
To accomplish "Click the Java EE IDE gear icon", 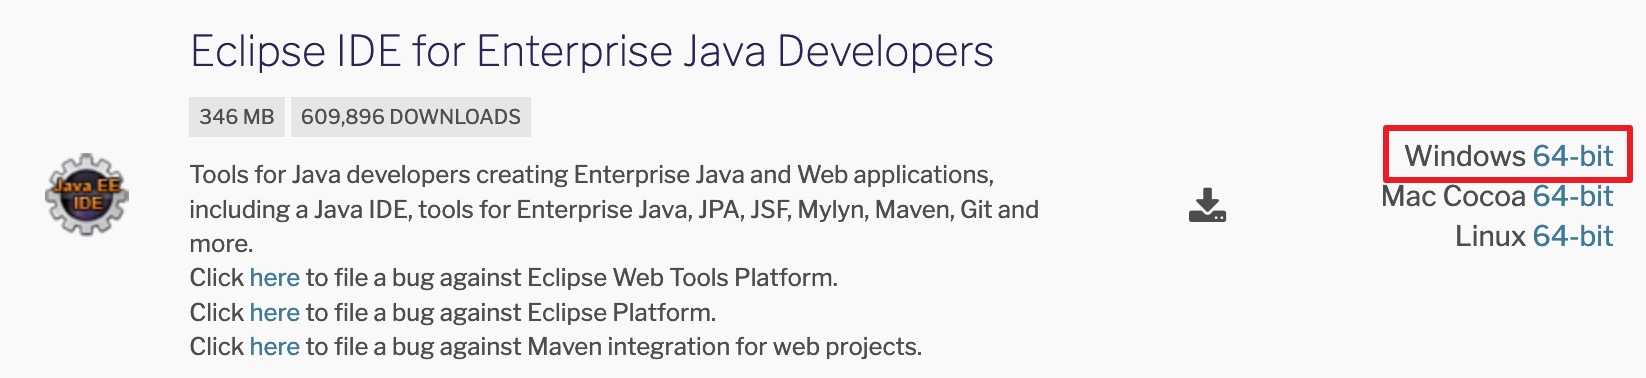I will 87,194.
